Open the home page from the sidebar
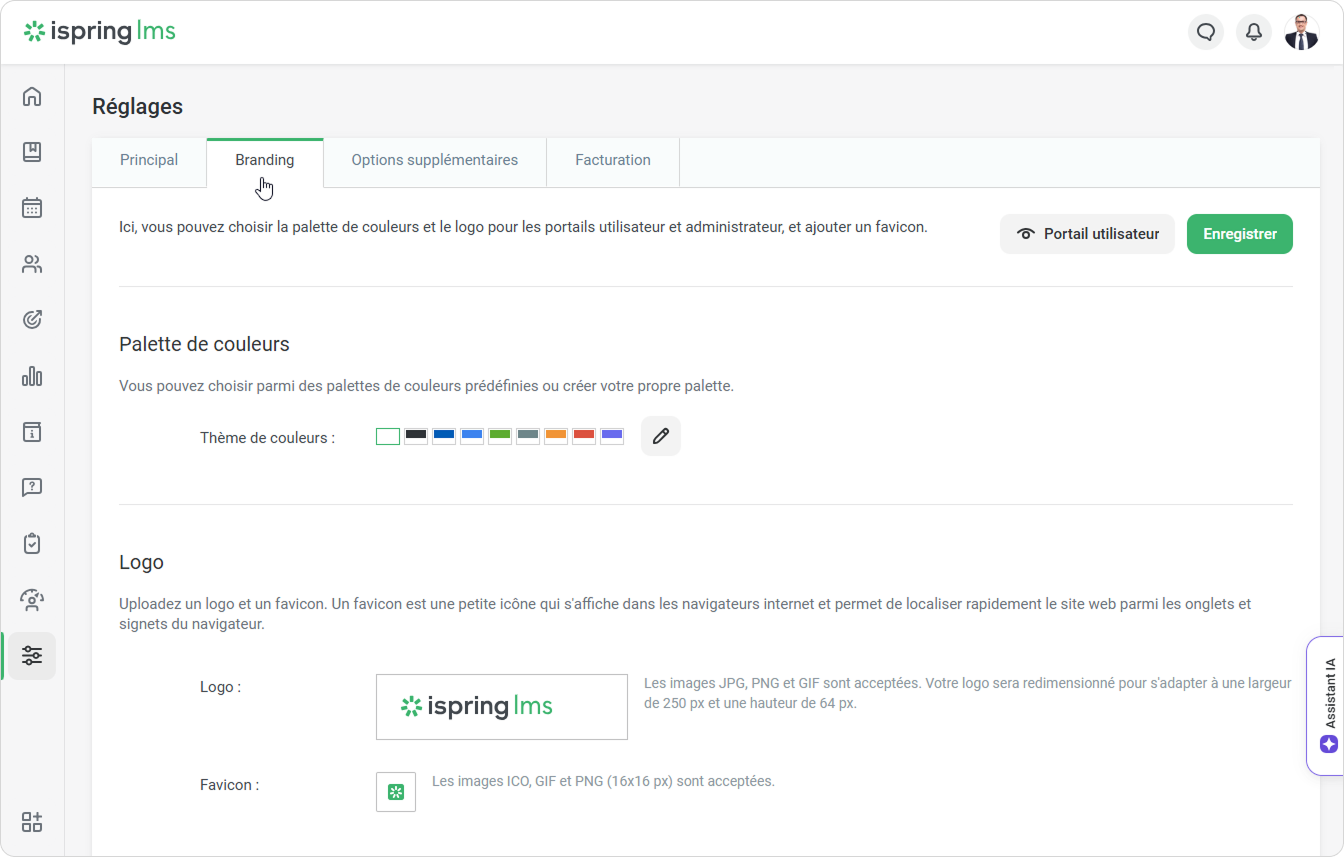This screenshot has height=857, width=1344. 32,97
